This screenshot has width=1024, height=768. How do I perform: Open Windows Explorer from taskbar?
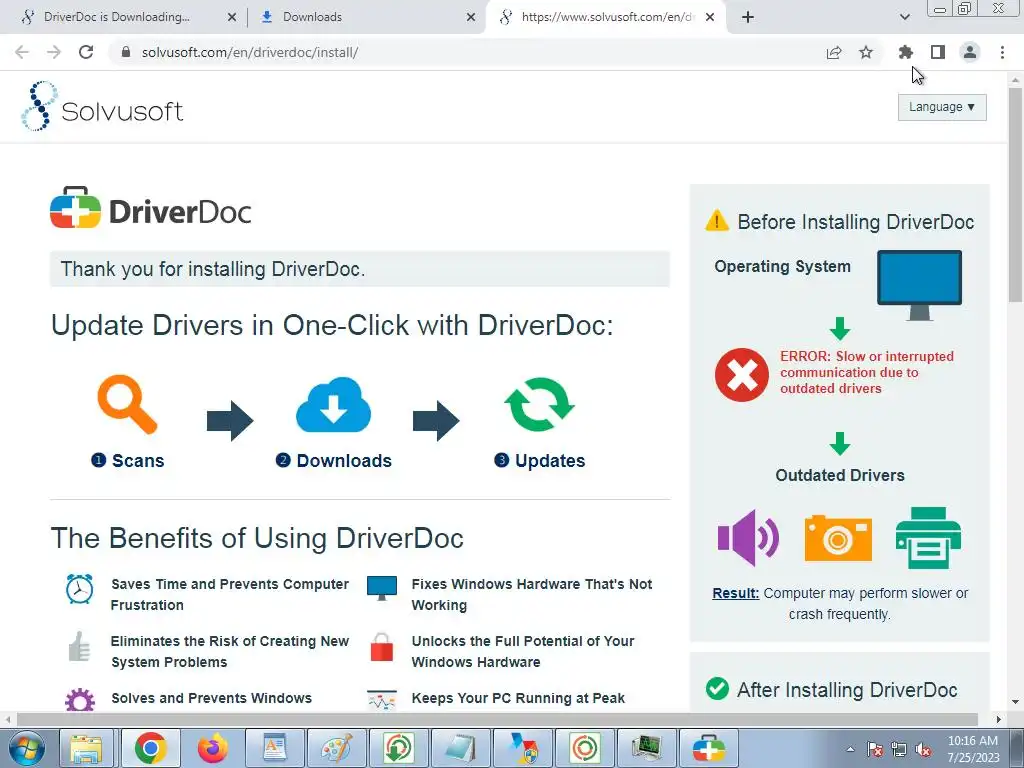[87, 748]
